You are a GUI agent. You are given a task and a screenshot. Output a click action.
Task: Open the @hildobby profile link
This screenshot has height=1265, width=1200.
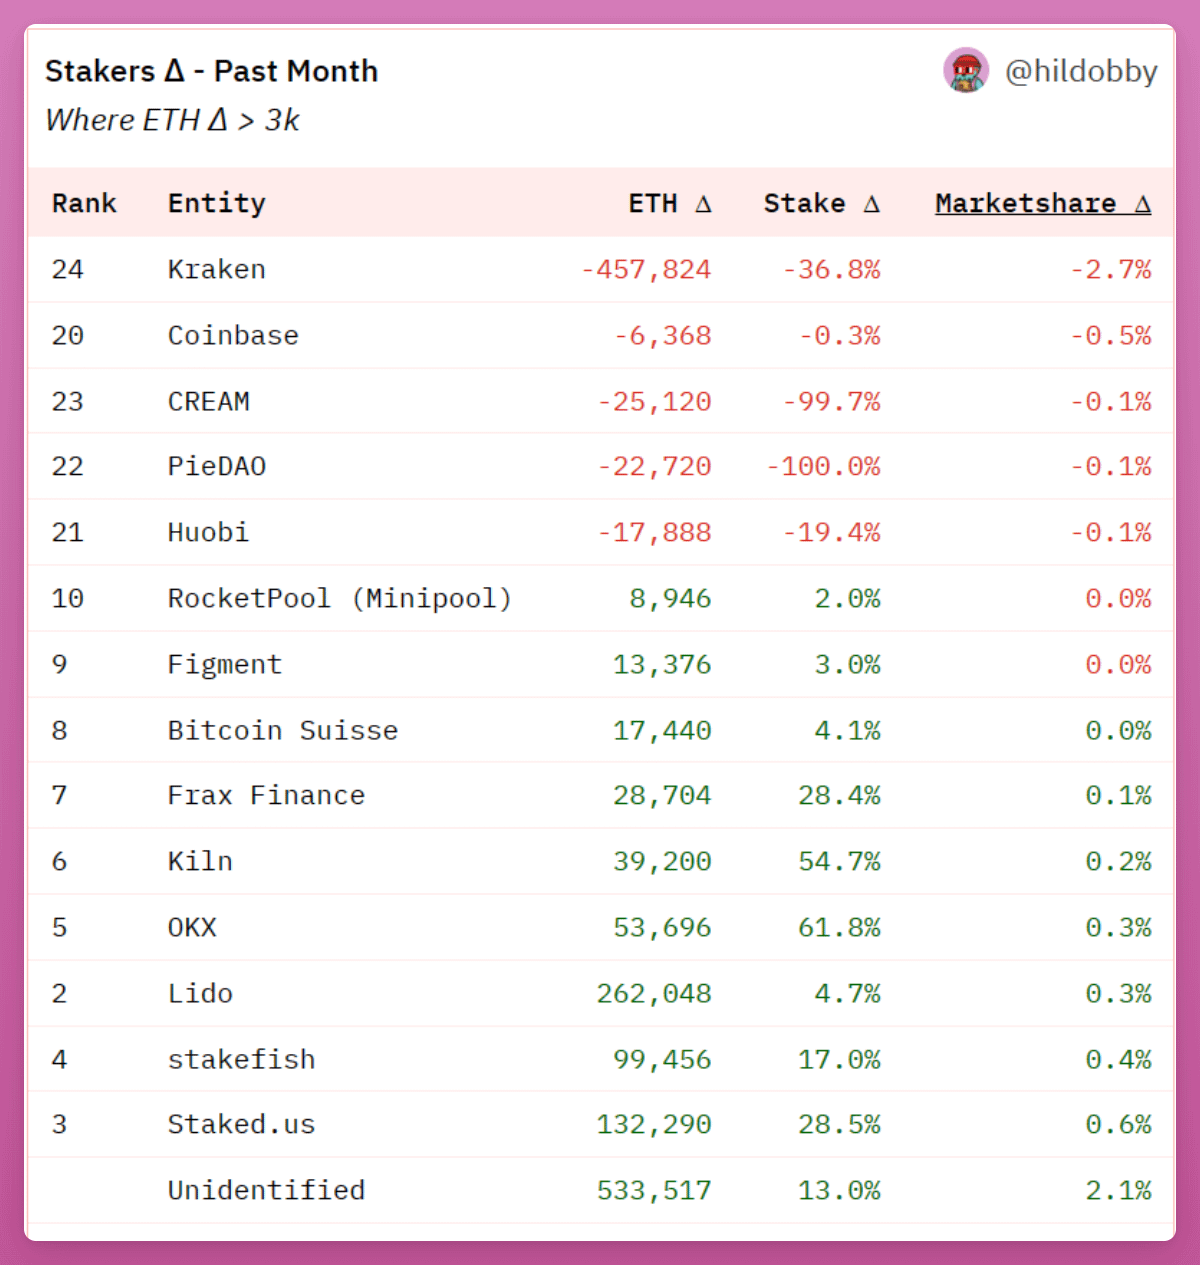pos(1080,71)
